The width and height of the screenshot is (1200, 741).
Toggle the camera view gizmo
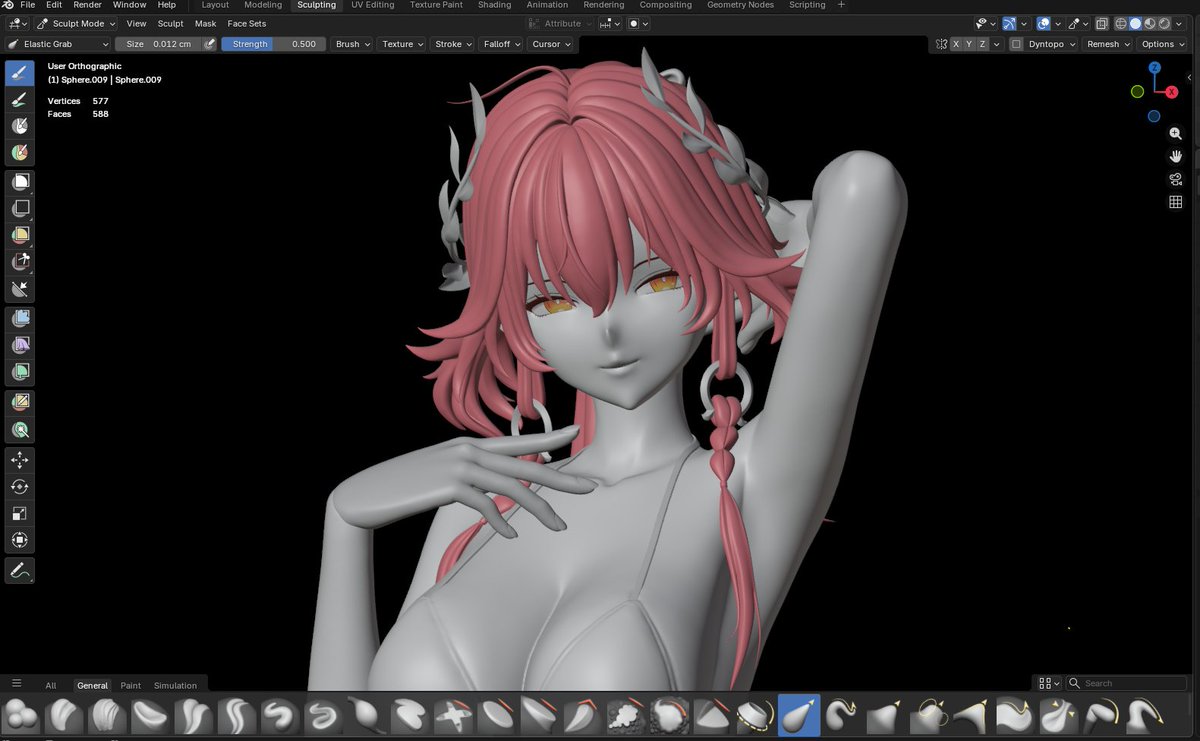click(x=1176, y=179)
